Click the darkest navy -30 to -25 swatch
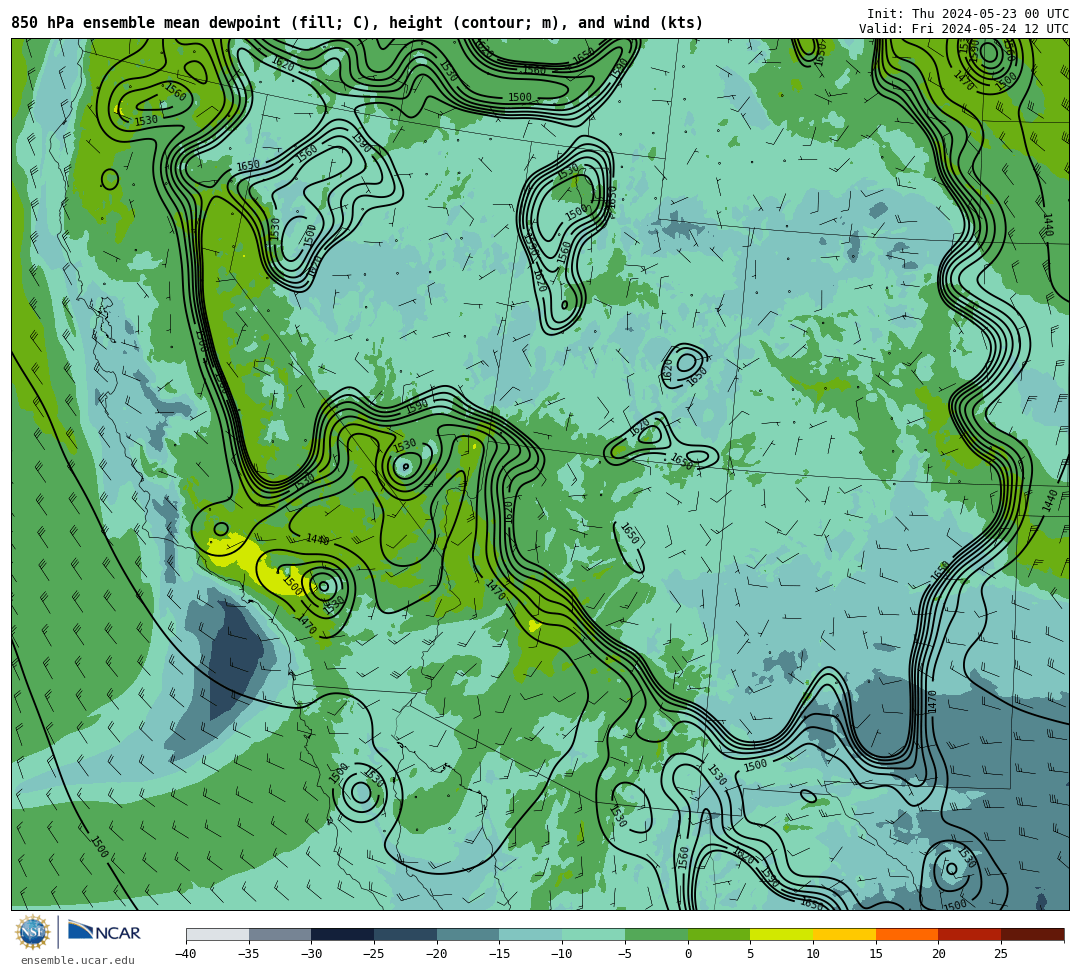The height and width of the screenshot is (973, 1080). 343,934
